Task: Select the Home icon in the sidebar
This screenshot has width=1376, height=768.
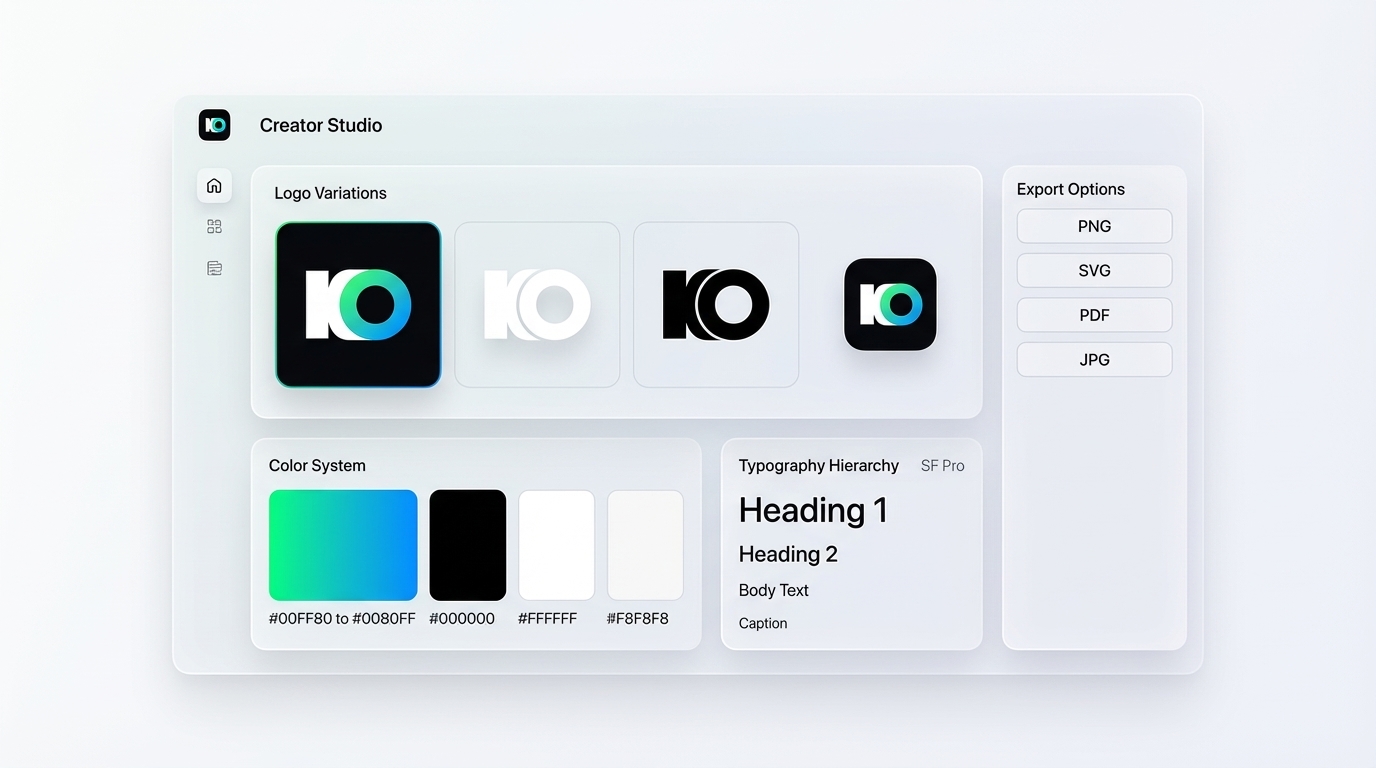Action: [x=214, y=185]
